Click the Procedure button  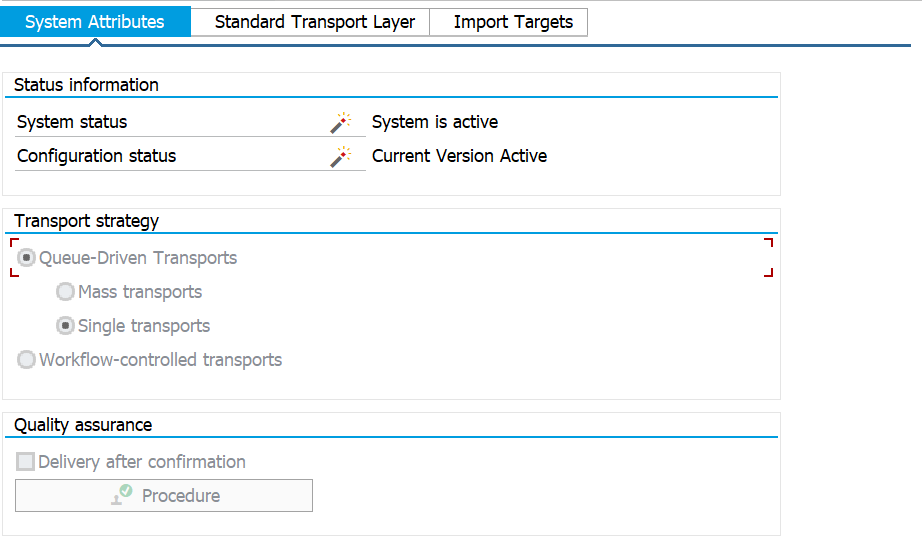(164, 495)
